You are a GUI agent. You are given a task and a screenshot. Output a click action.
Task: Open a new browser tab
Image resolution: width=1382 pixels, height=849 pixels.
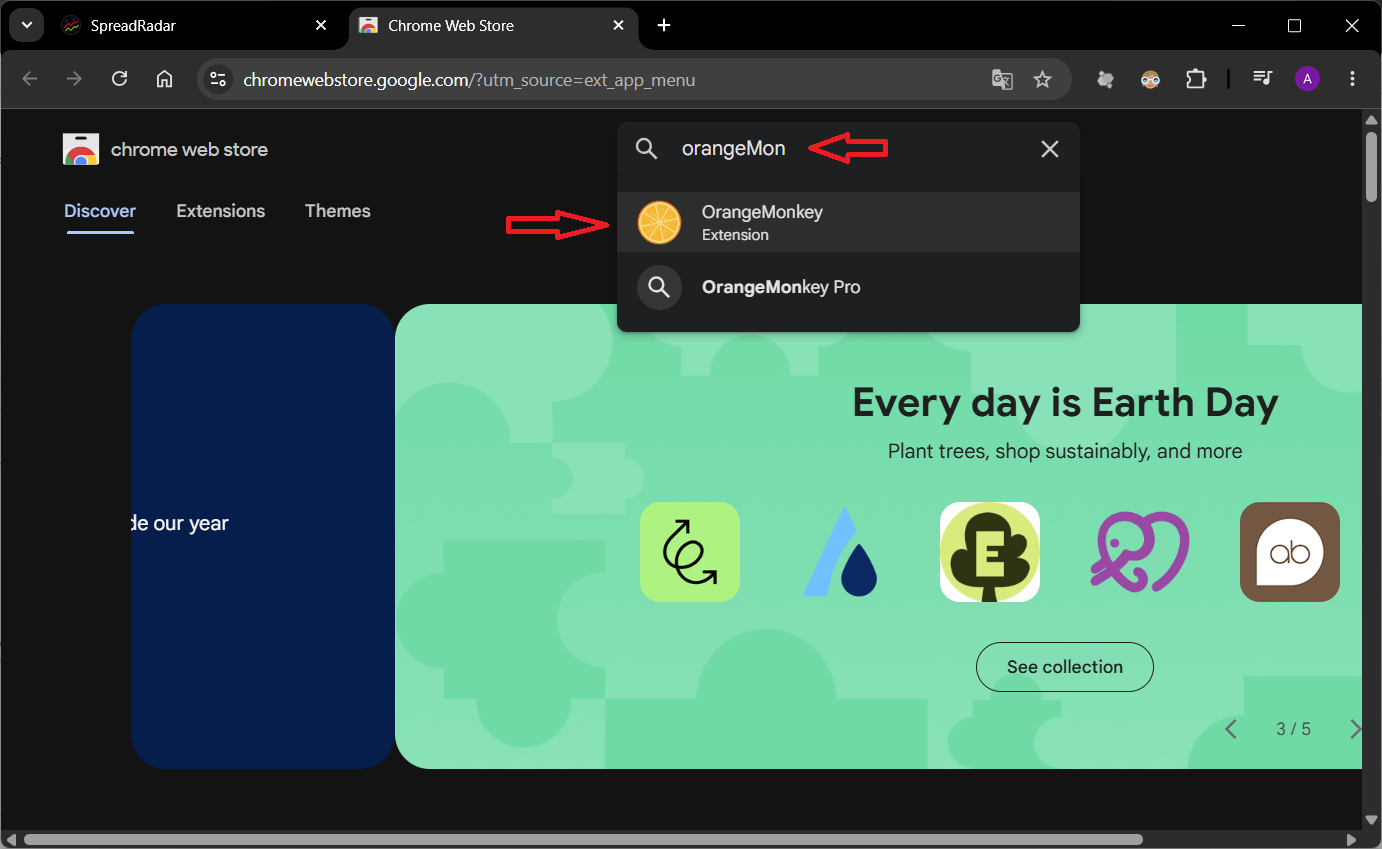click(x=664, y=26)
